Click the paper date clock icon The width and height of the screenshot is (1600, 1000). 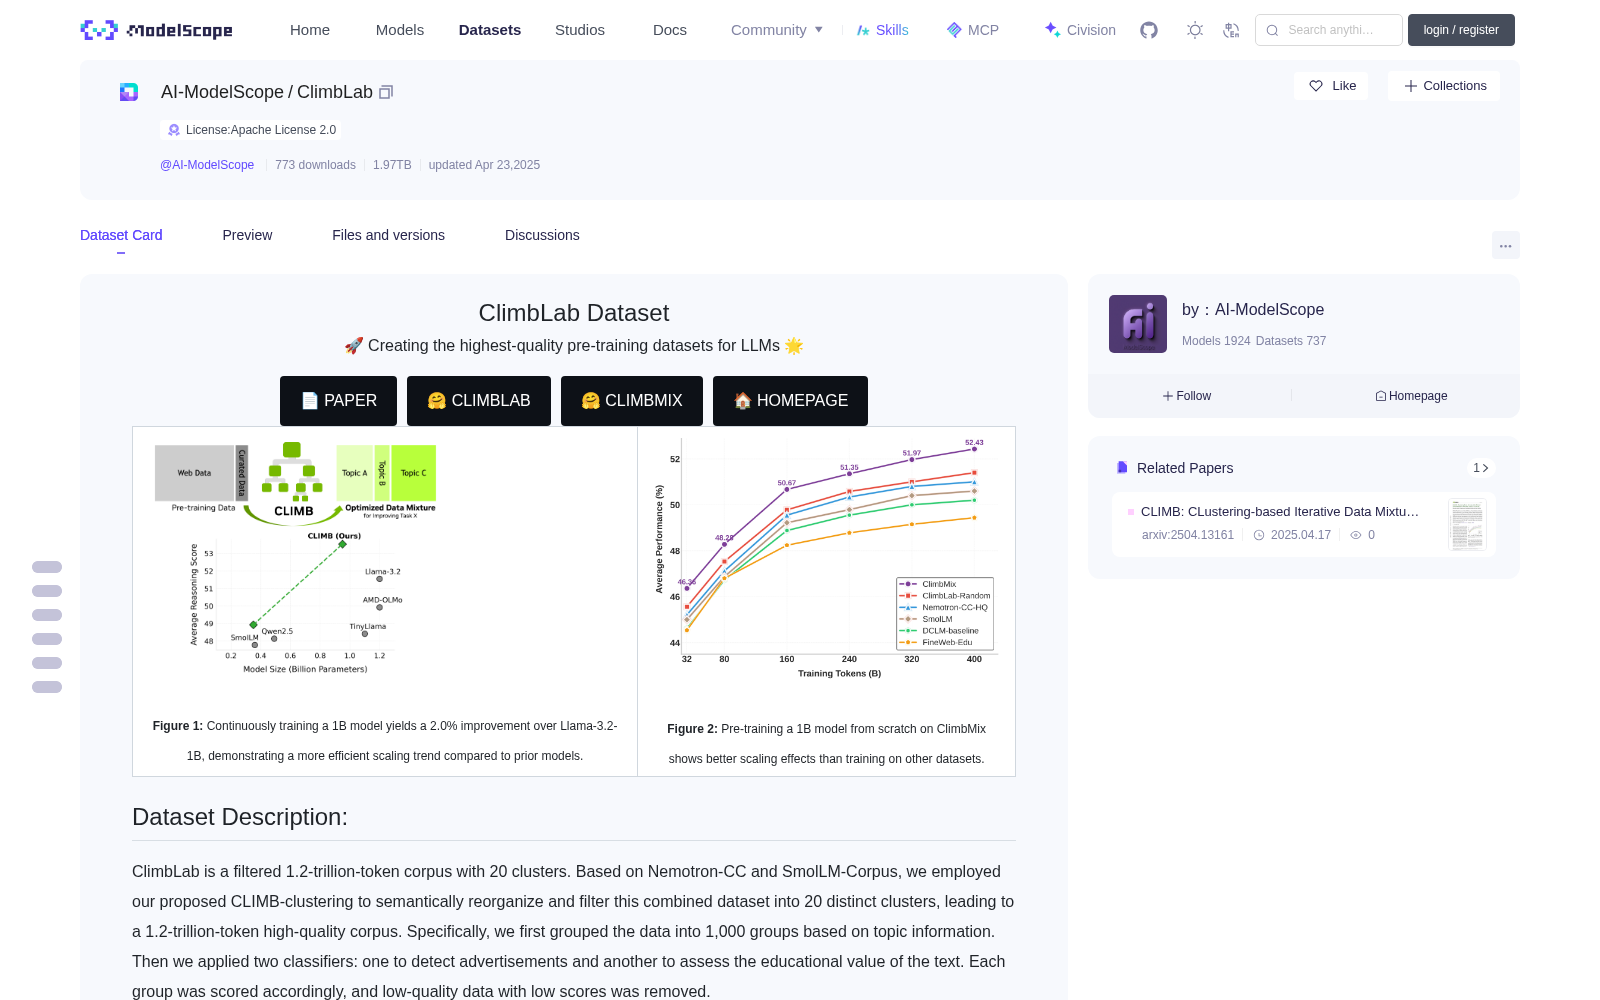[1259, 535]
